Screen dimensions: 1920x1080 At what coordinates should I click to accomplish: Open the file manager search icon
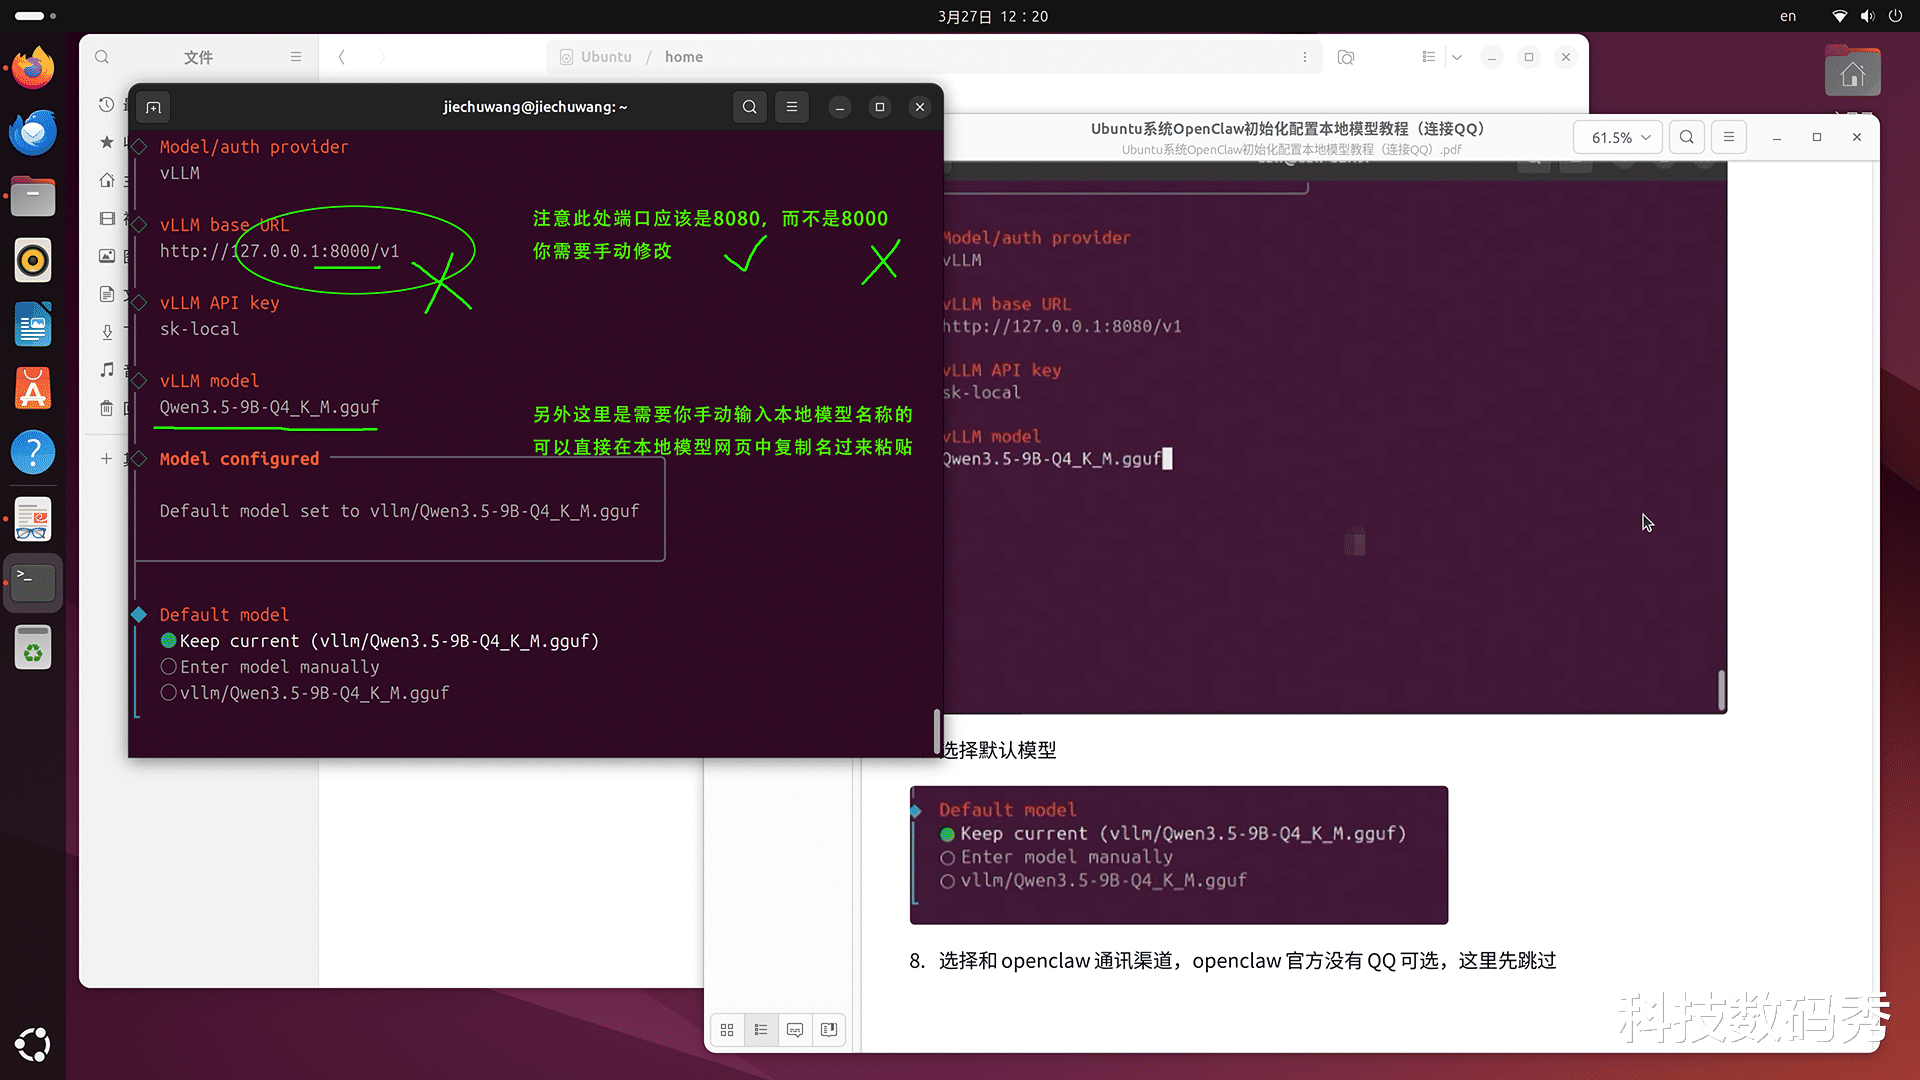pyautogui.click(x=102, y=57)
